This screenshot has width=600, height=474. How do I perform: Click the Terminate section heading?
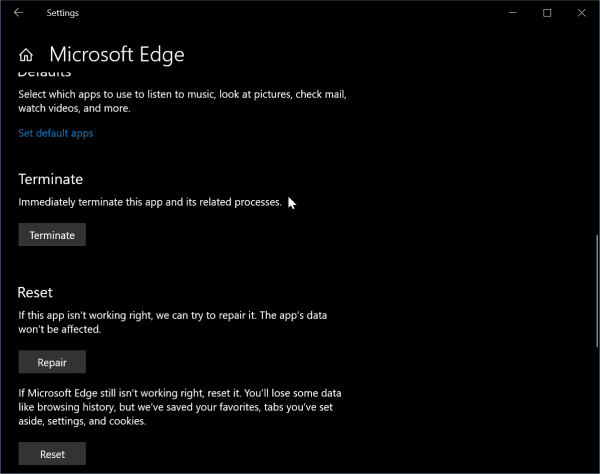pos(51,179)
